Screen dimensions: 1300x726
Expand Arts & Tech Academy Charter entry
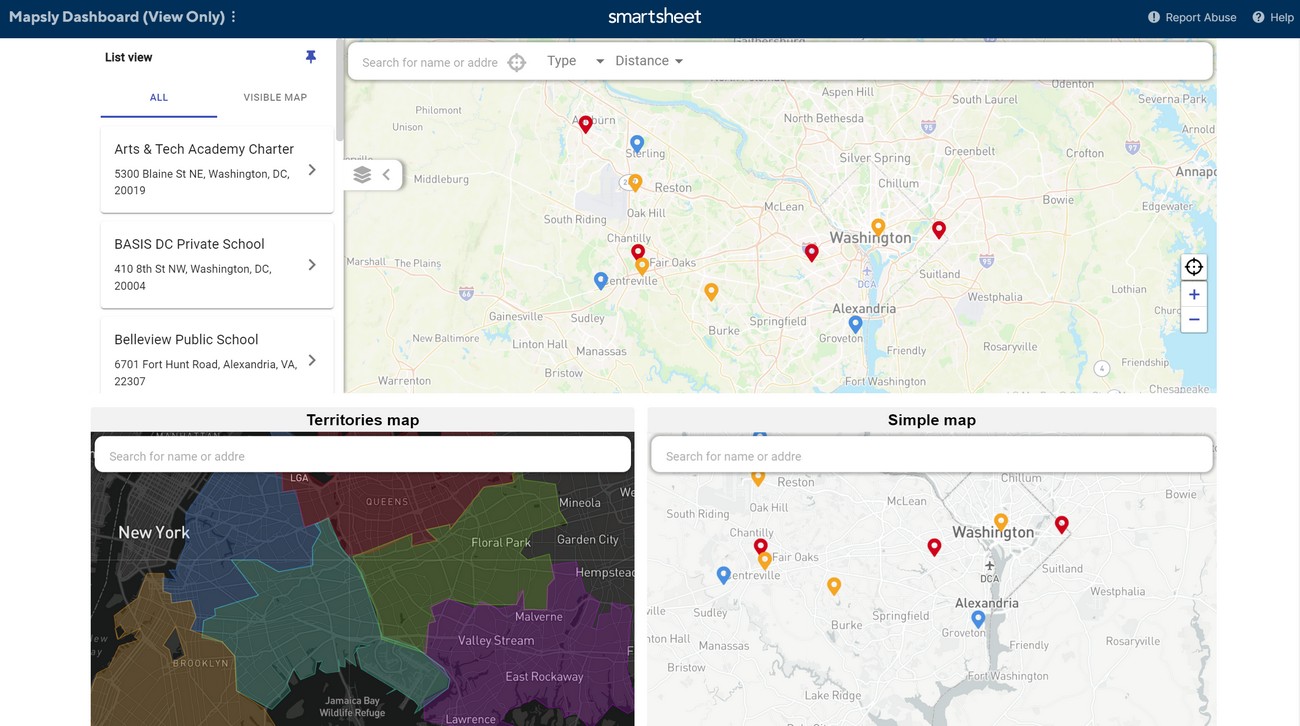pos(312,170)
